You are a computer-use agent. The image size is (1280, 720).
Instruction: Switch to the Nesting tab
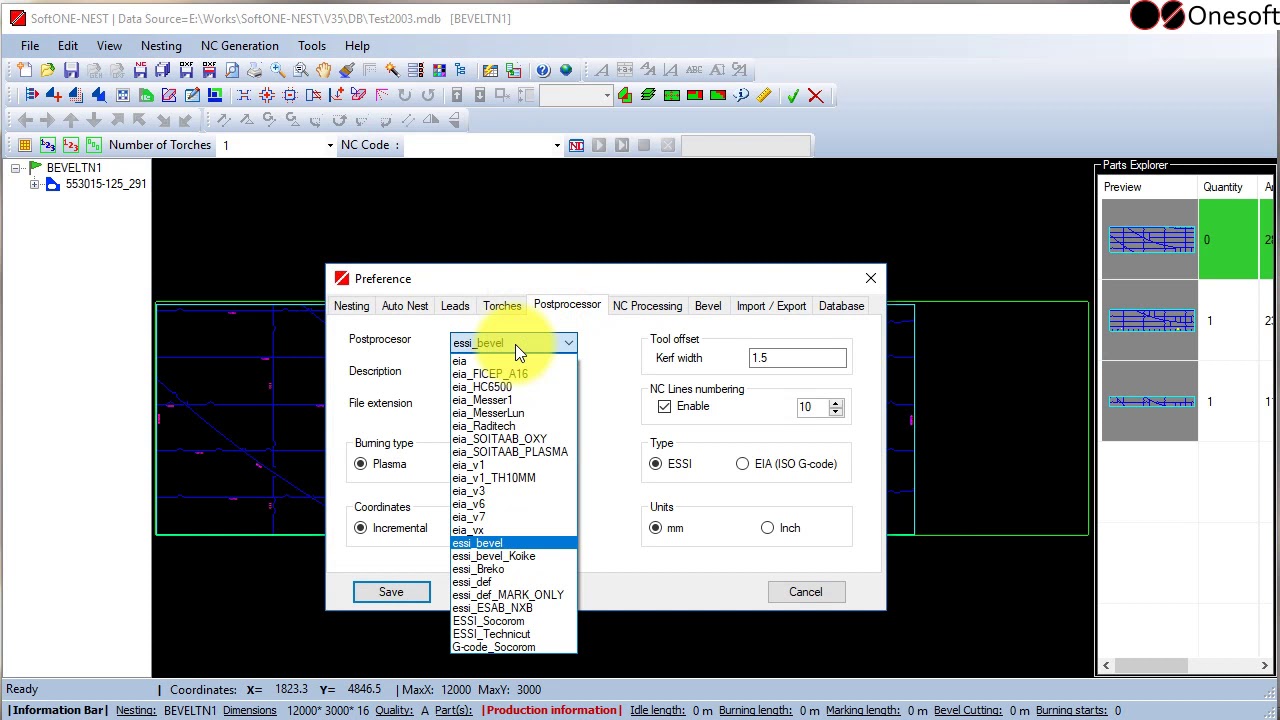pos(351,306)
